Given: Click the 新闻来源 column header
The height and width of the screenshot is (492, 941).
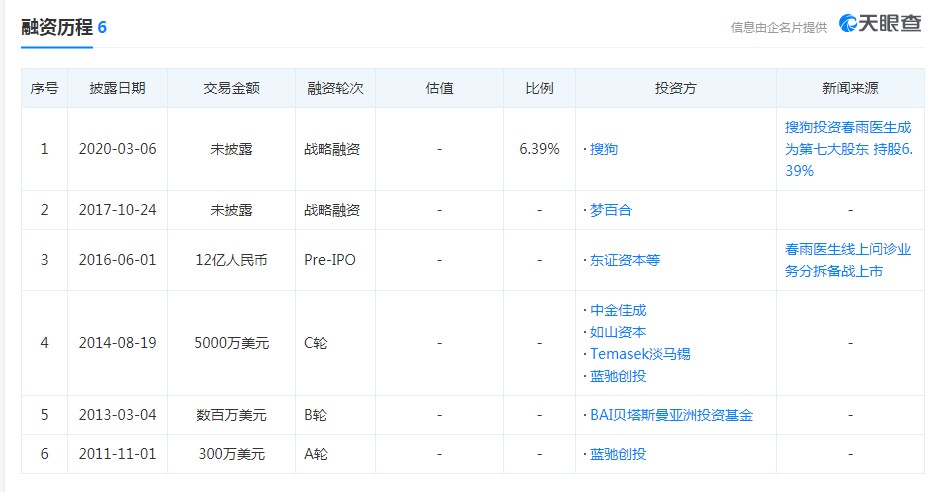Looking at the screenshot, I should coord(850,88).
